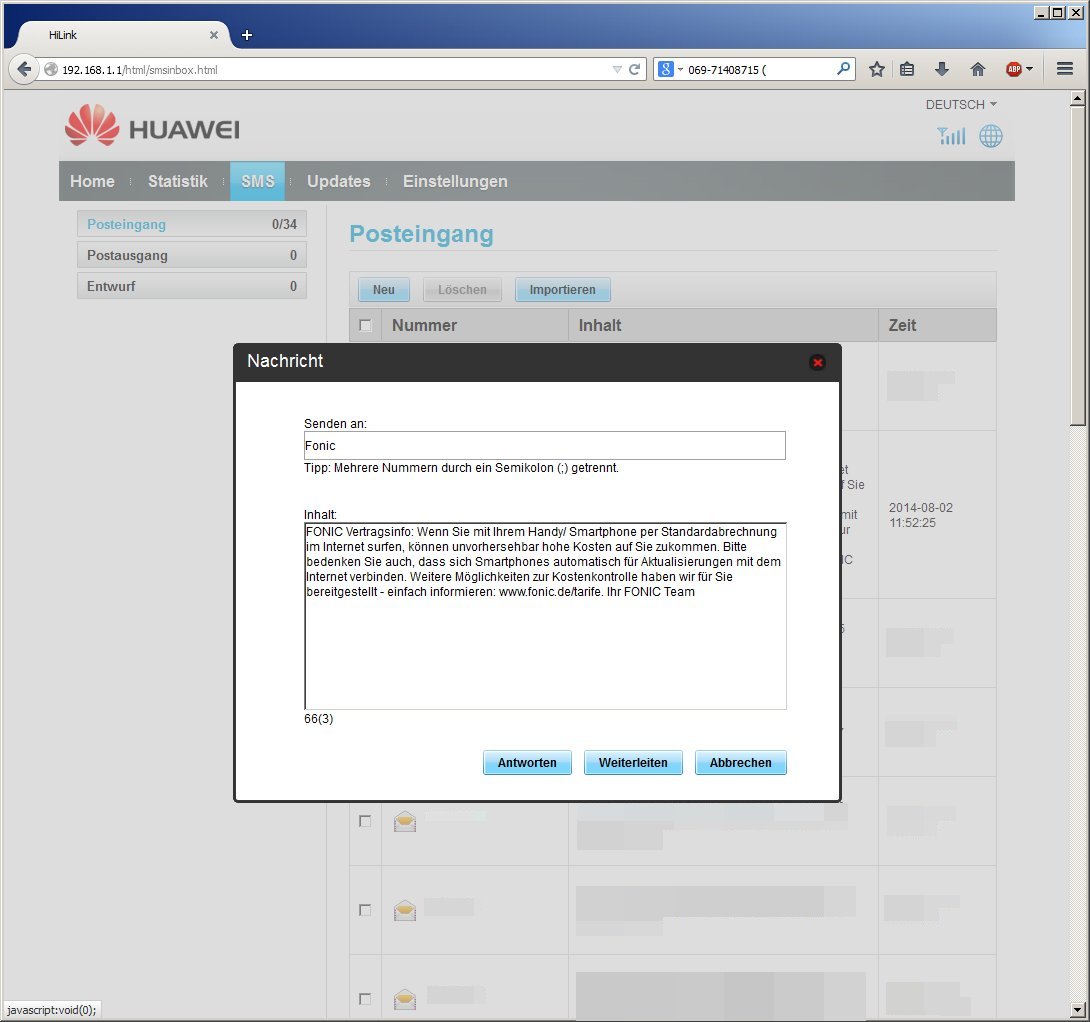Click the Huawei logo
The width and height of the screenshot is (1090, 1022).
tap(152, 129)
